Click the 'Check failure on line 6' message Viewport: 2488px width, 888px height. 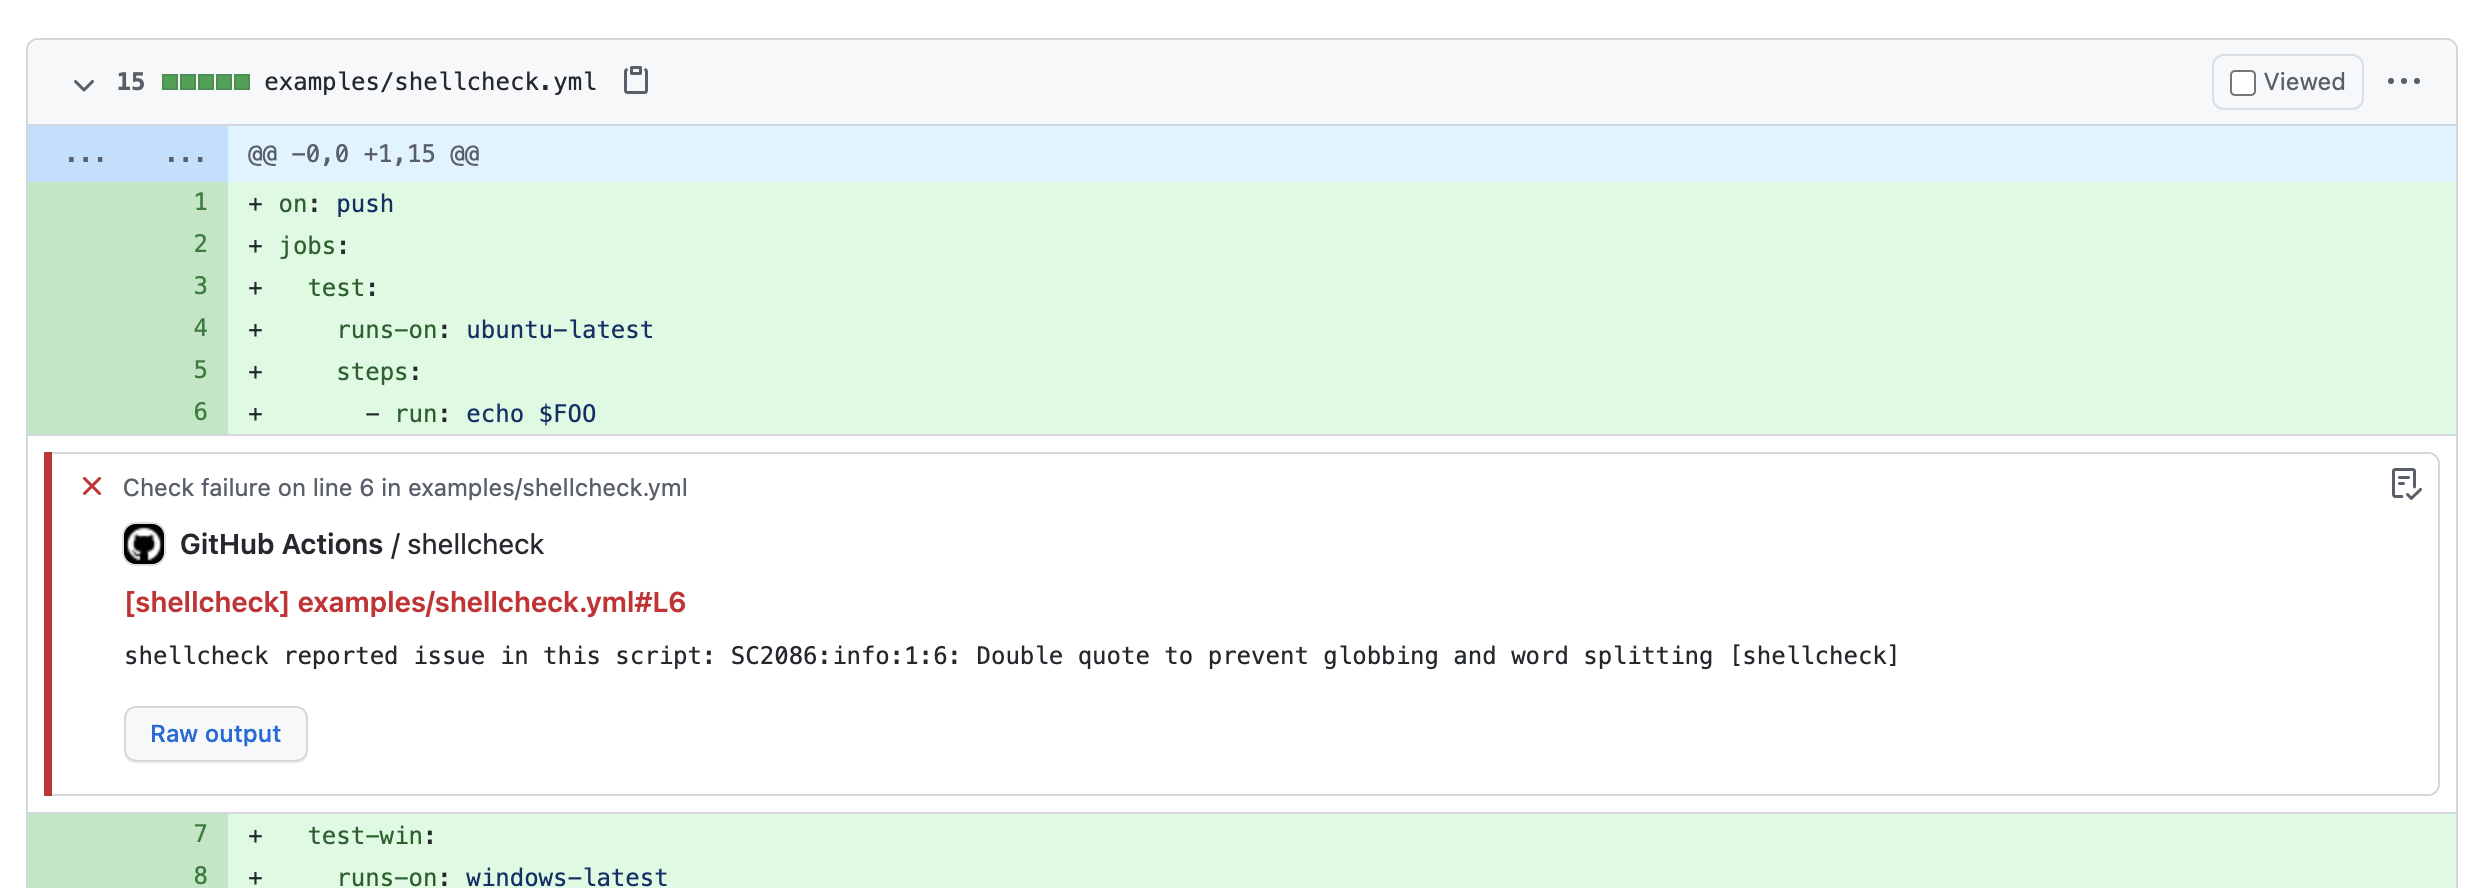[x=405, y=487]
